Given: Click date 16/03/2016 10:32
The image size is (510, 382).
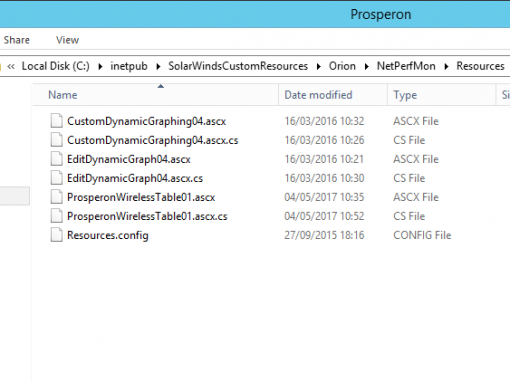Looking at the screenshot, I should pyautogui.click(x=324, y=121).
